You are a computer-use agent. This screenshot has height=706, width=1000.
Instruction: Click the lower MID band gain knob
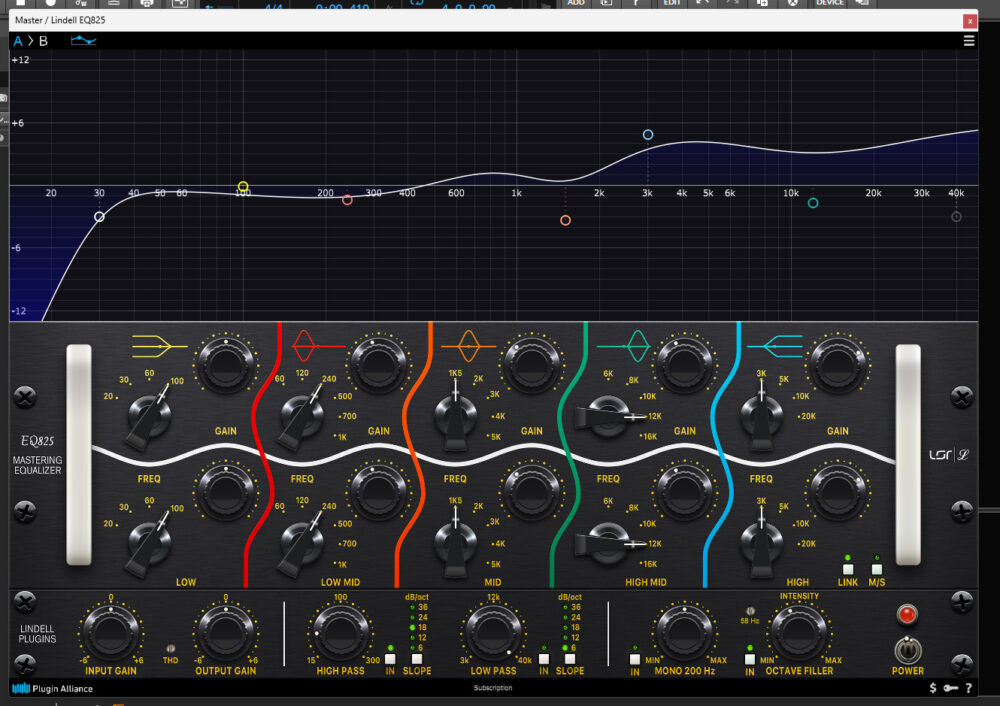point(532,492)
